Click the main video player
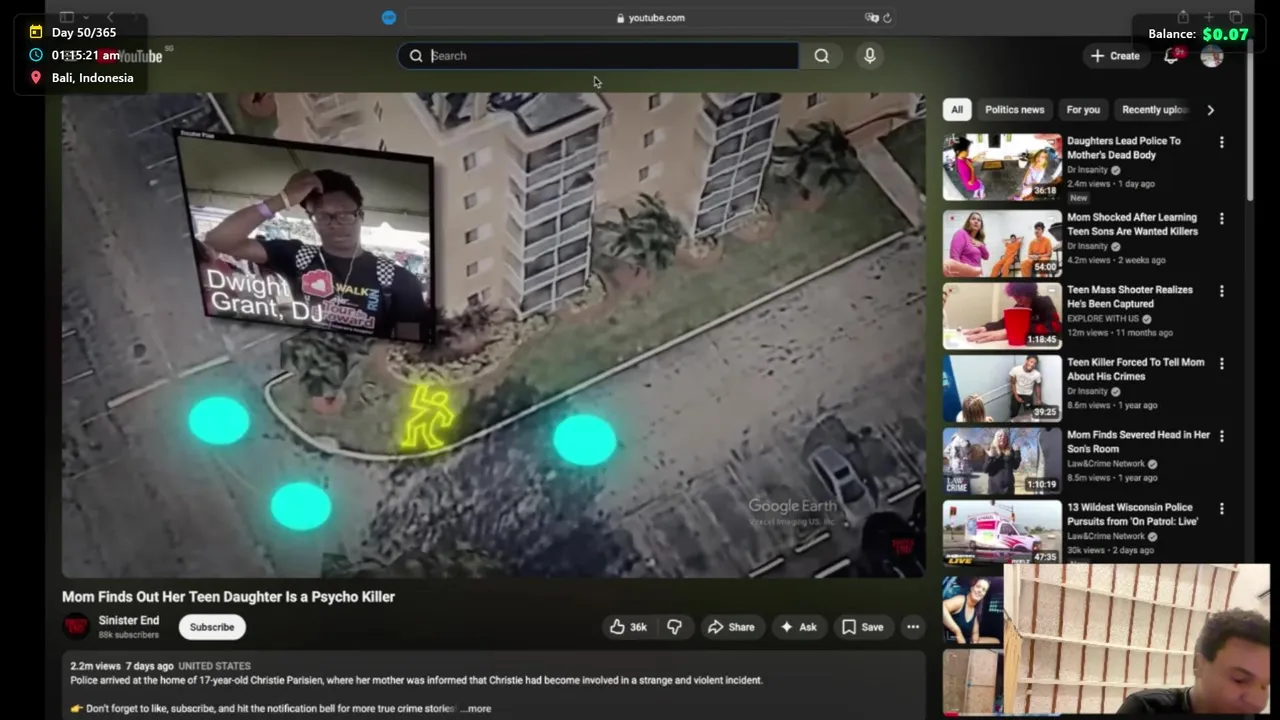Image resolution: width=1280 pixels, height=720 pixels. tap(493, 335)
